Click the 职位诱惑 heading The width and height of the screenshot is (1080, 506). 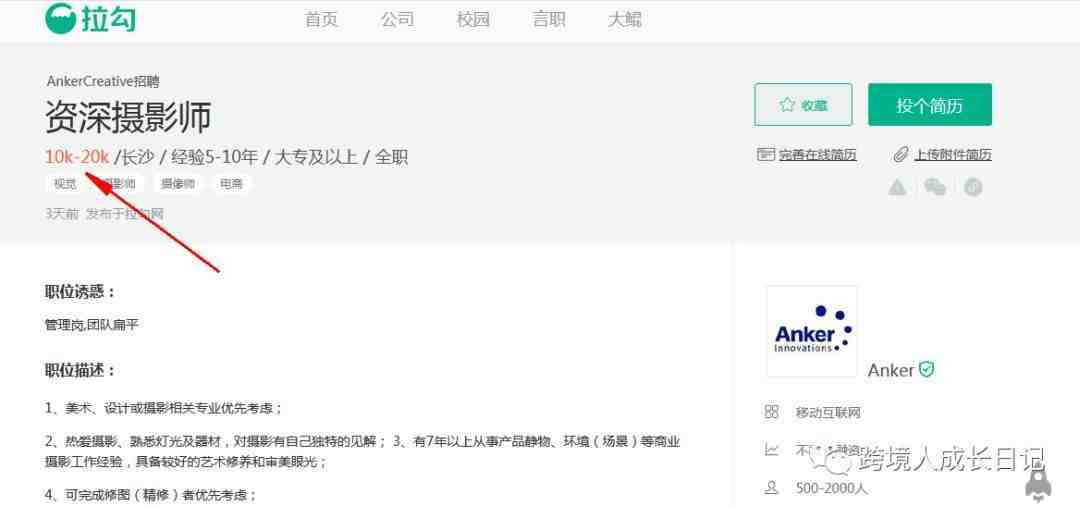[x=81, y=292]
